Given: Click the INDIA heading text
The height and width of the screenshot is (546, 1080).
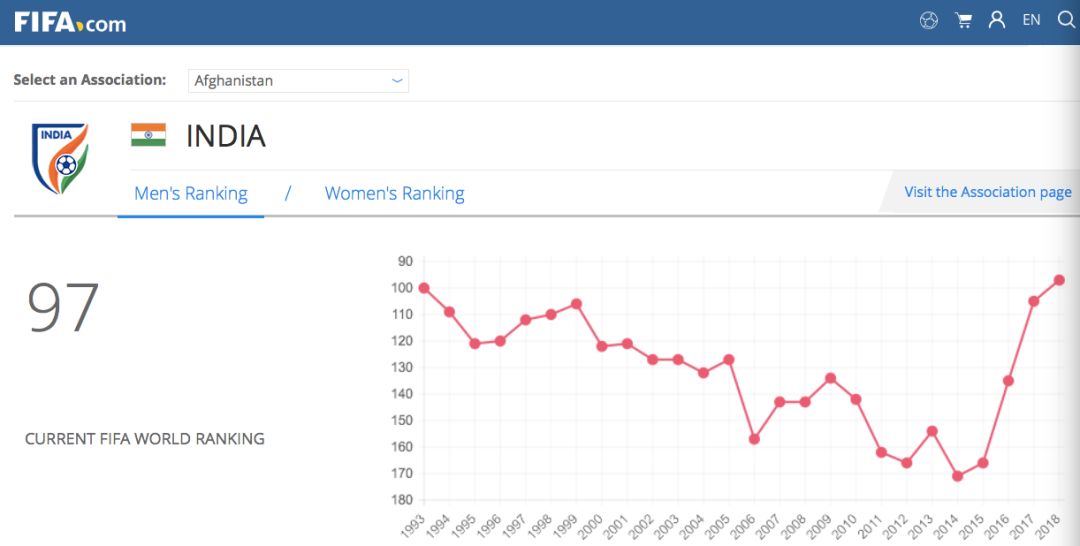Looking at the screenshot, I should click(226, 136).
